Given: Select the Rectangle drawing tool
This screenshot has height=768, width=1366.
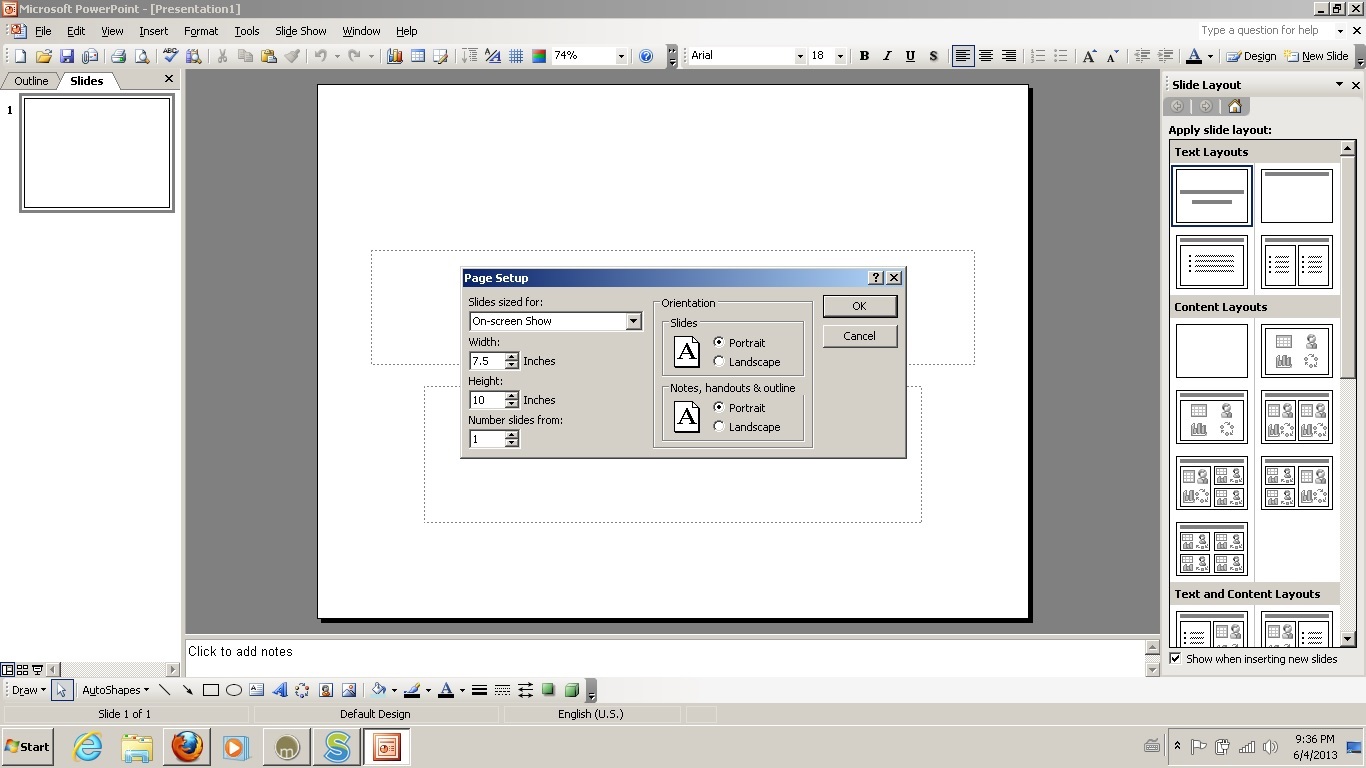Looking at the screenshot, I should (x=210, y=690).
